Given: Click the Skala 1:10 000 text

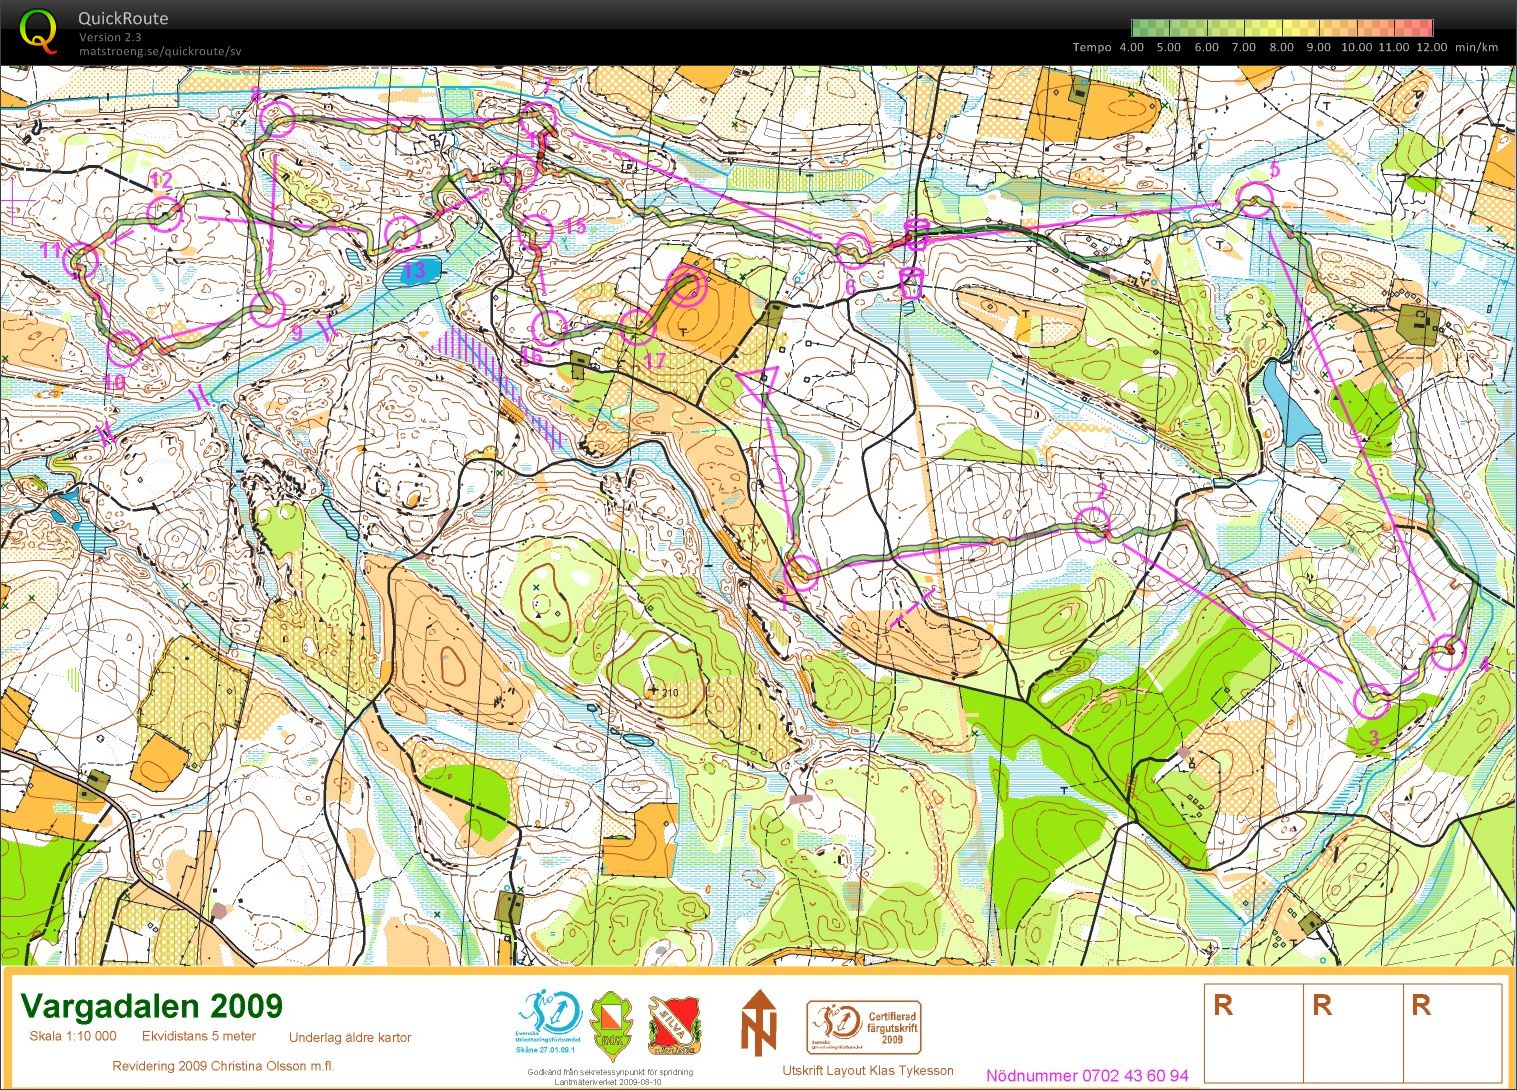Looking at the screenshot, I should click(73, 1036).
